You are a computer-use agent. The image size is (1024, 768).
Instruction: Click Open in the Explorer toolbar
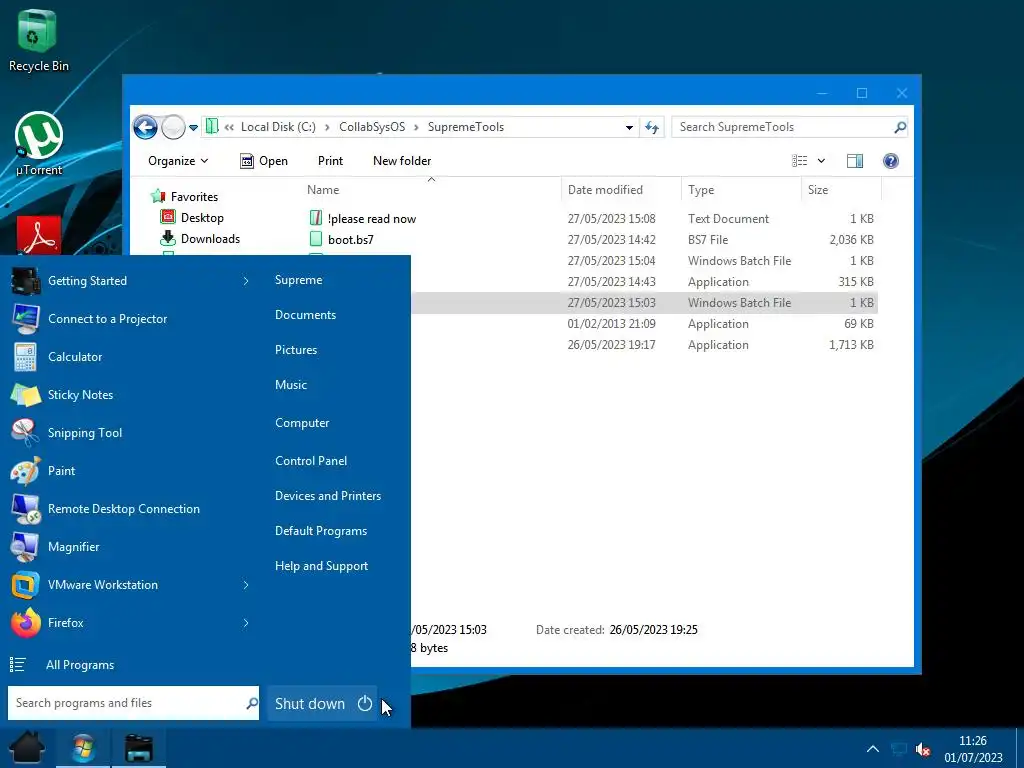tap(264, 161)
